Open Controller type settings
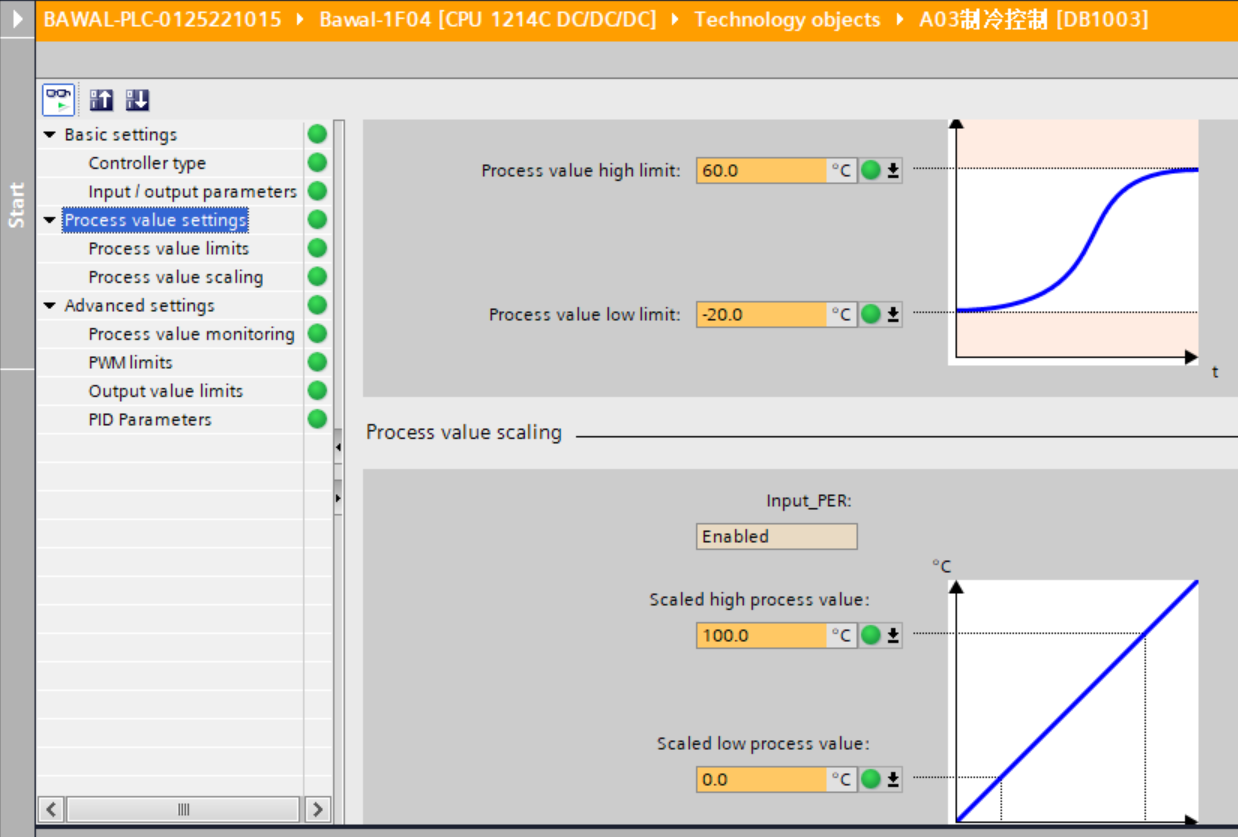1238x837 pixels. tap(147, 163)
